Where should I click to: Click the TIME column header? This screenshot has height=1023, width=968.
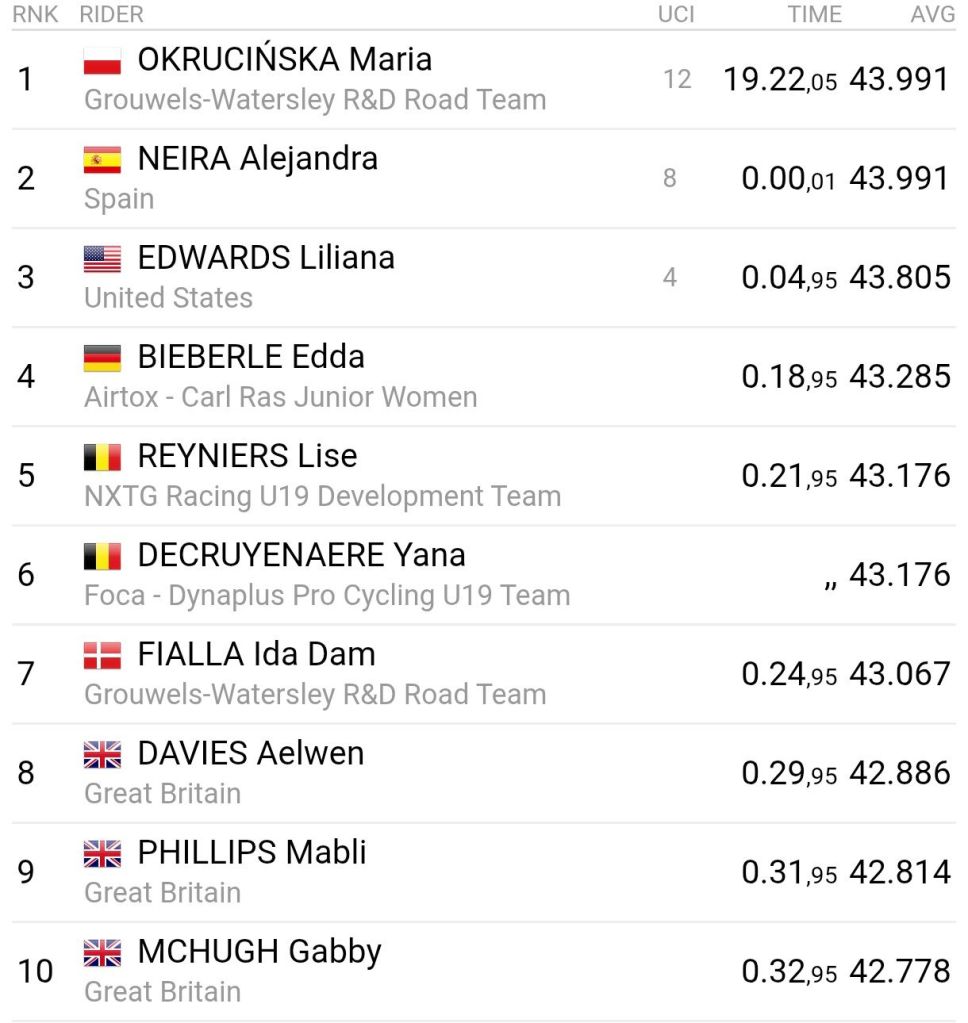point(814,14)
